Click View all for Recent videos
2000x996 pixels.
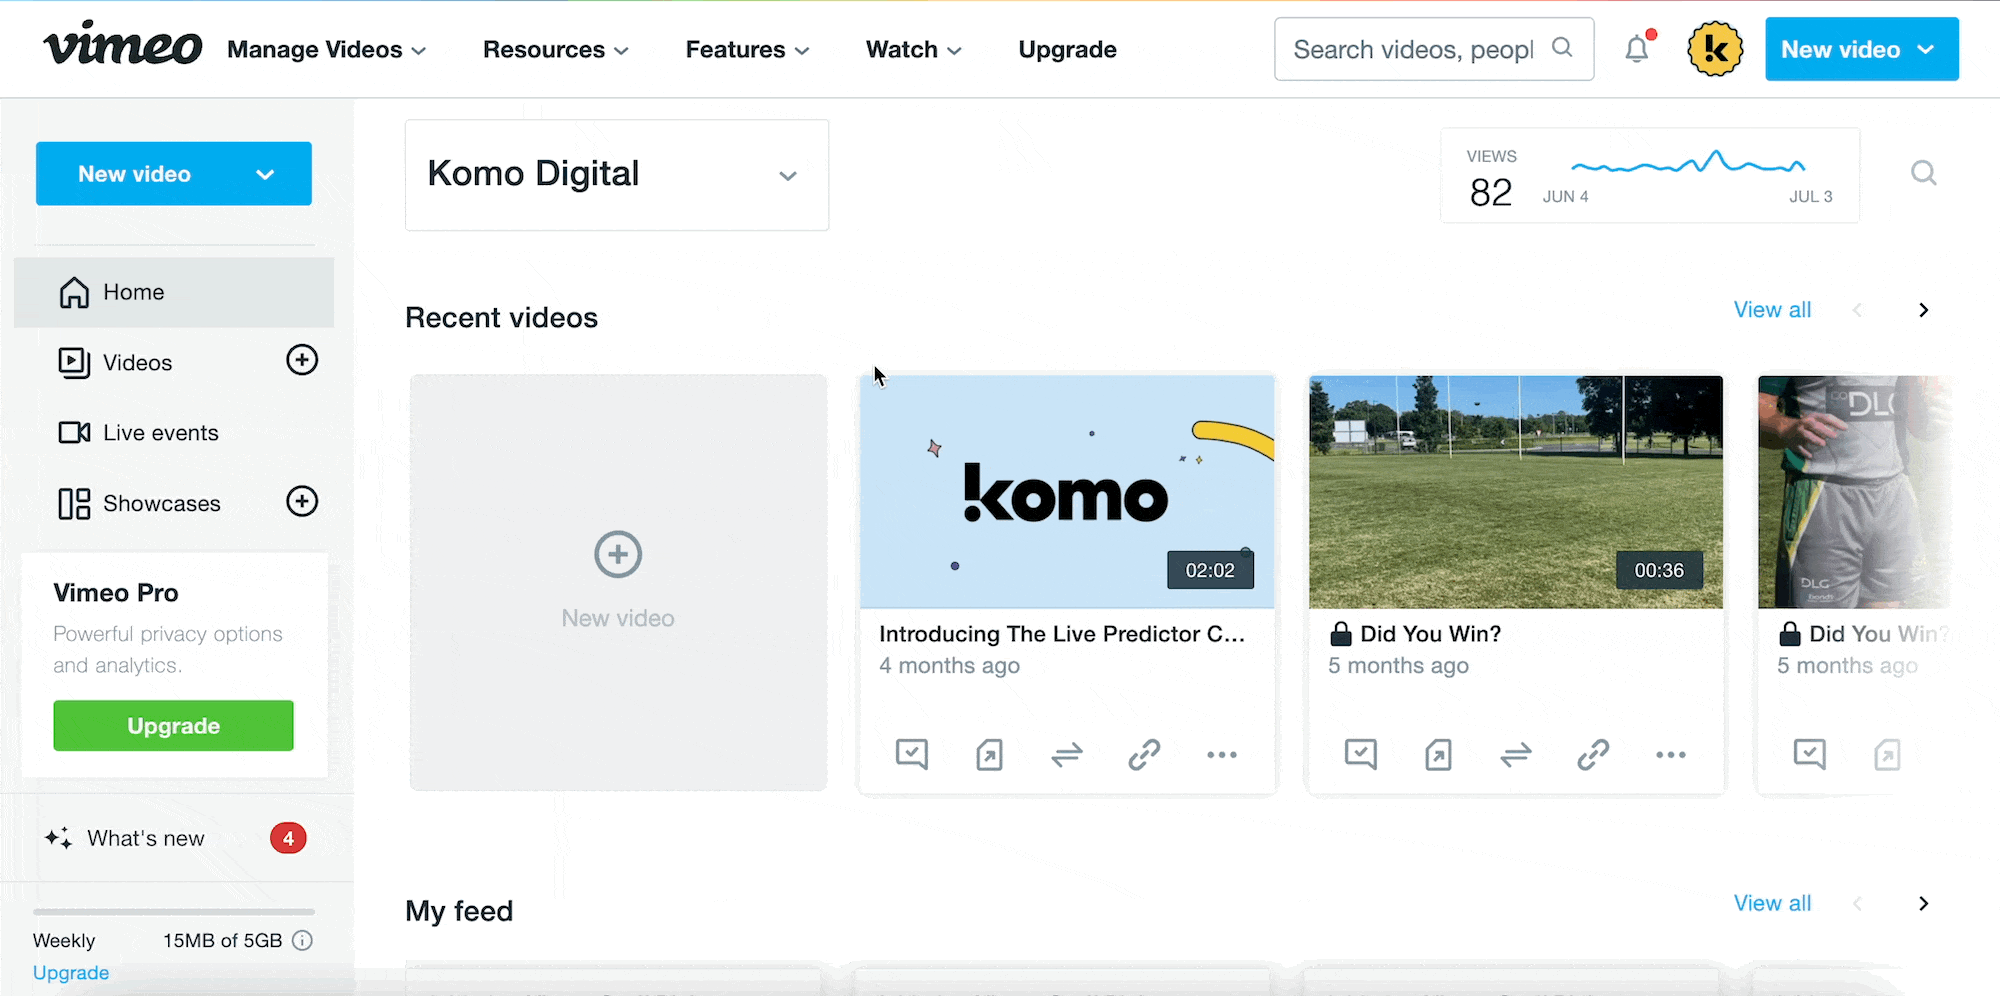(1771, 310)
